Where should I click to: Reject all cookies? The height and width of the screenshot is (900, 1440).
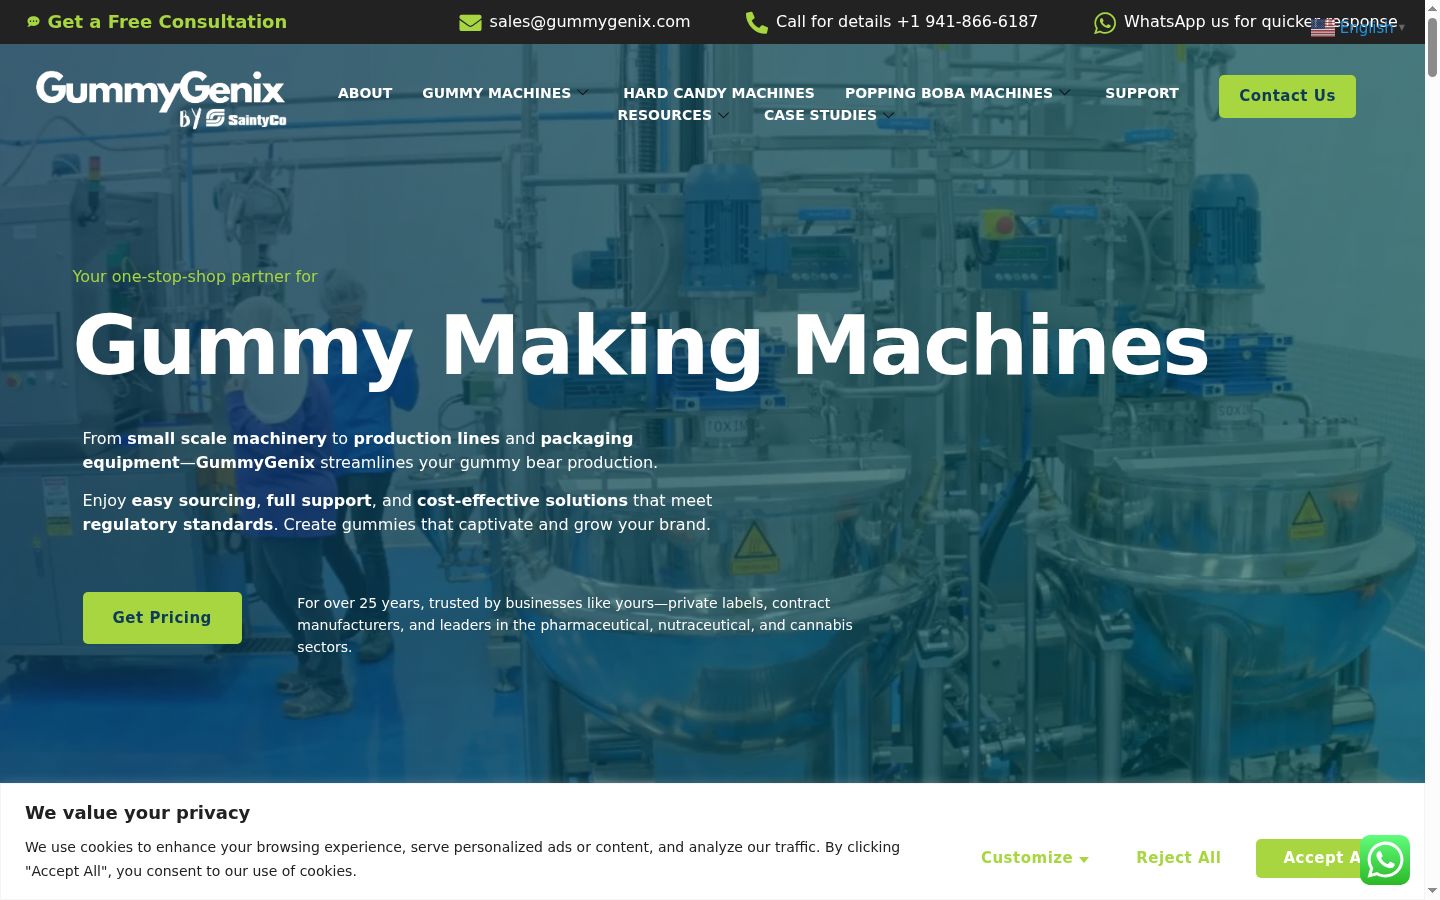1178,858
